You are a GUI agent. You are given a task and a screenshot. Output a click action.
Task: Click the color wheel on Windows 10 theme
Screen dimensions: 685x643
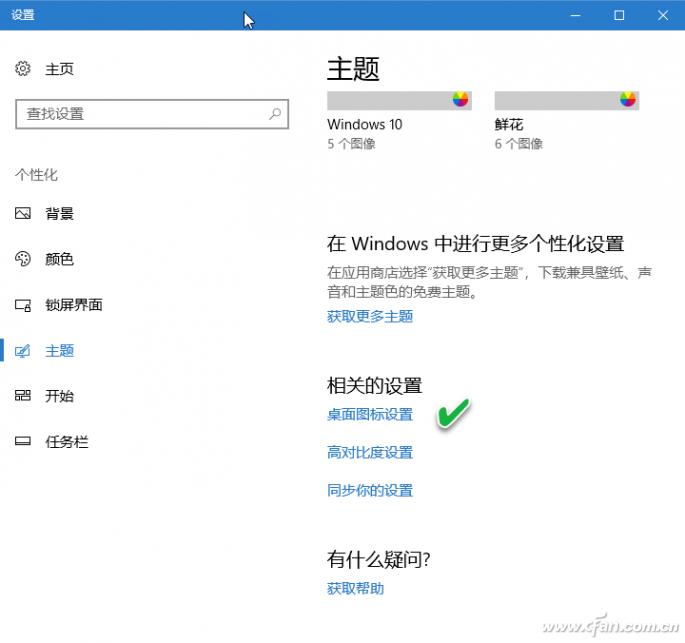point(460,100)
